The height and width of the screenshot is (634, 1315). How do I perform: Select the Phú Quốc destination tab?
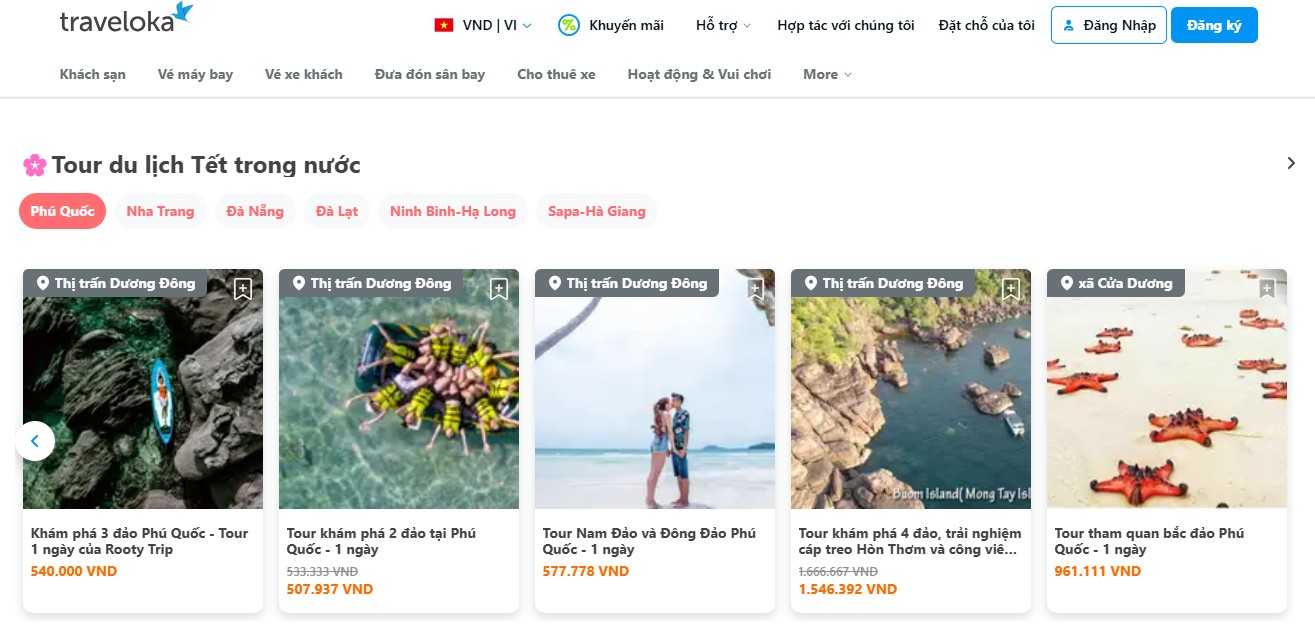pyautogui.click(x=62, y=211)
